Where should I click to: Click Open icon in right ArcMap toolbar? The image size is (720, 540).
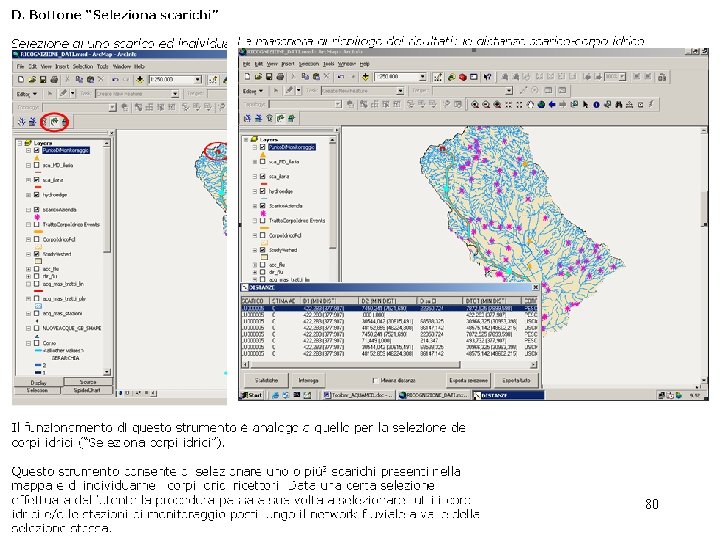[258, 77]
